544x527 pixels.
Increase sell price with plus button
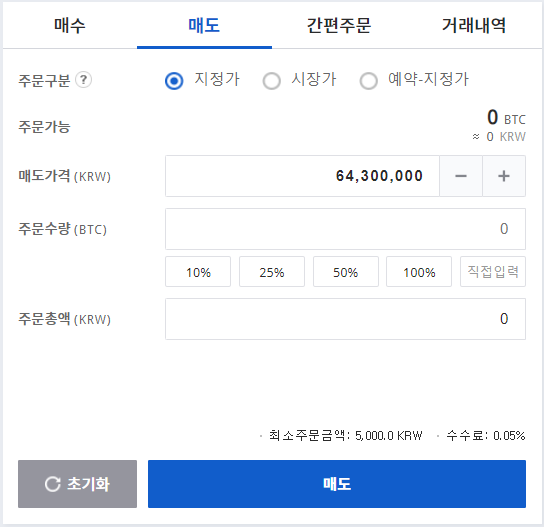(504, 176)
